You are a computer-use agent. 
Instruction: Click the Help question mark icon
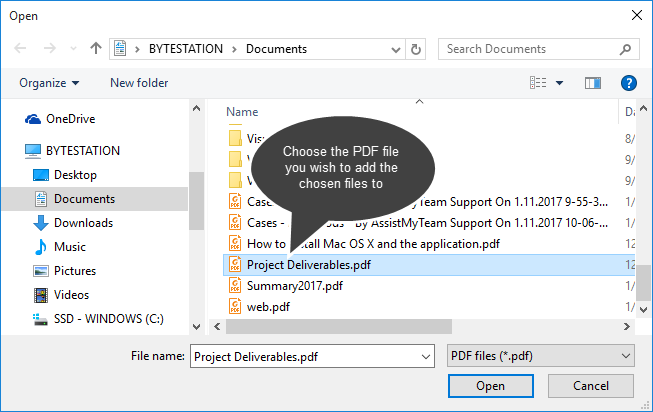point(629,83)
